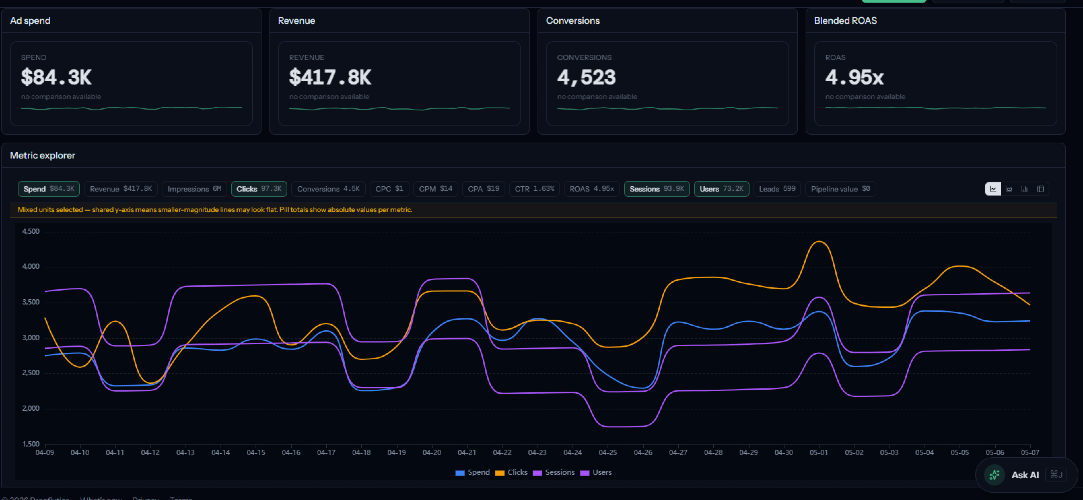The height and width of the screenshot is (500, 1083).
Task: Deselect the Users metric pill
Action: [722, 189]
